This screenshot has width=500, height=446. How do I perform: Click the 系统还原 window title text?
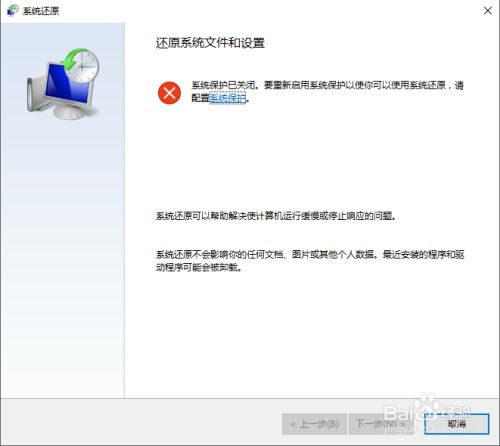(x=41, y=11)
